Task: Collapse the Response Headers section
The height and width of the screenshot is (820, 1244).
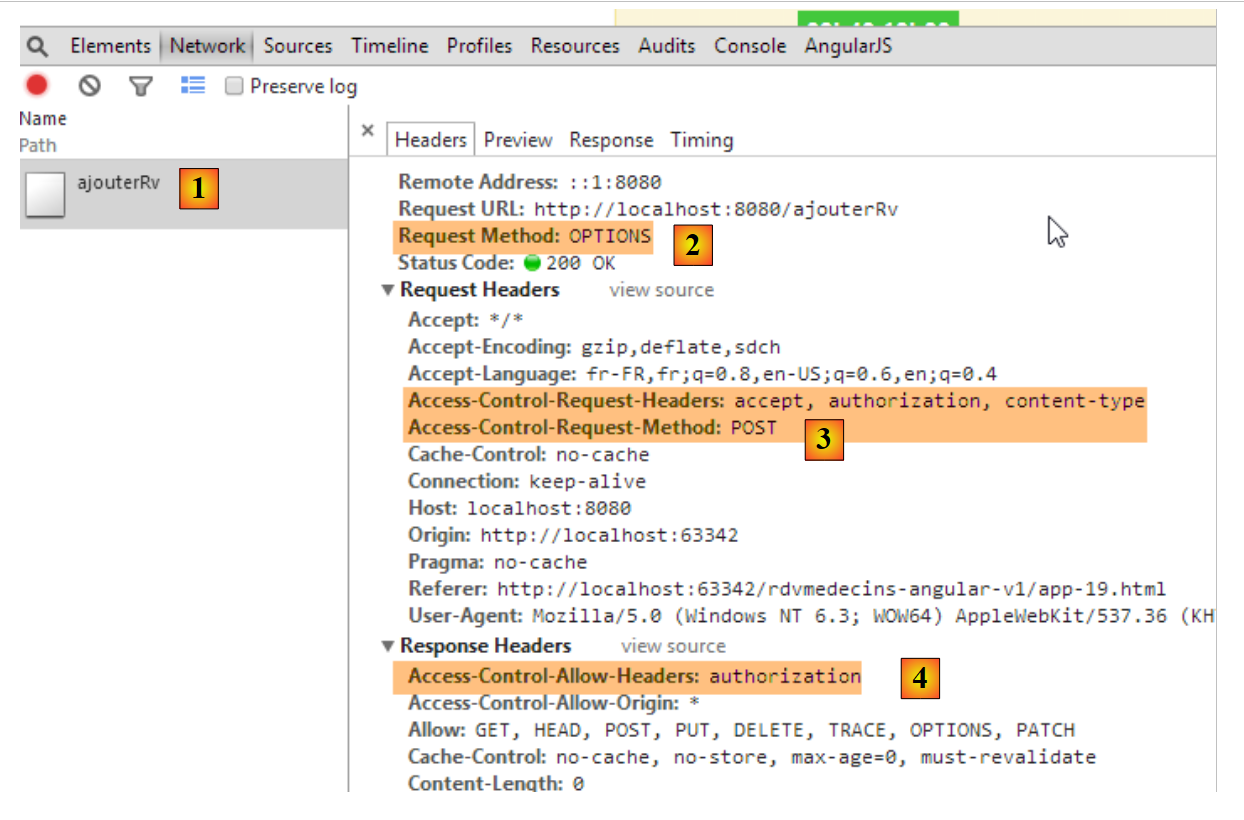Action: click(x=387, y=646)
